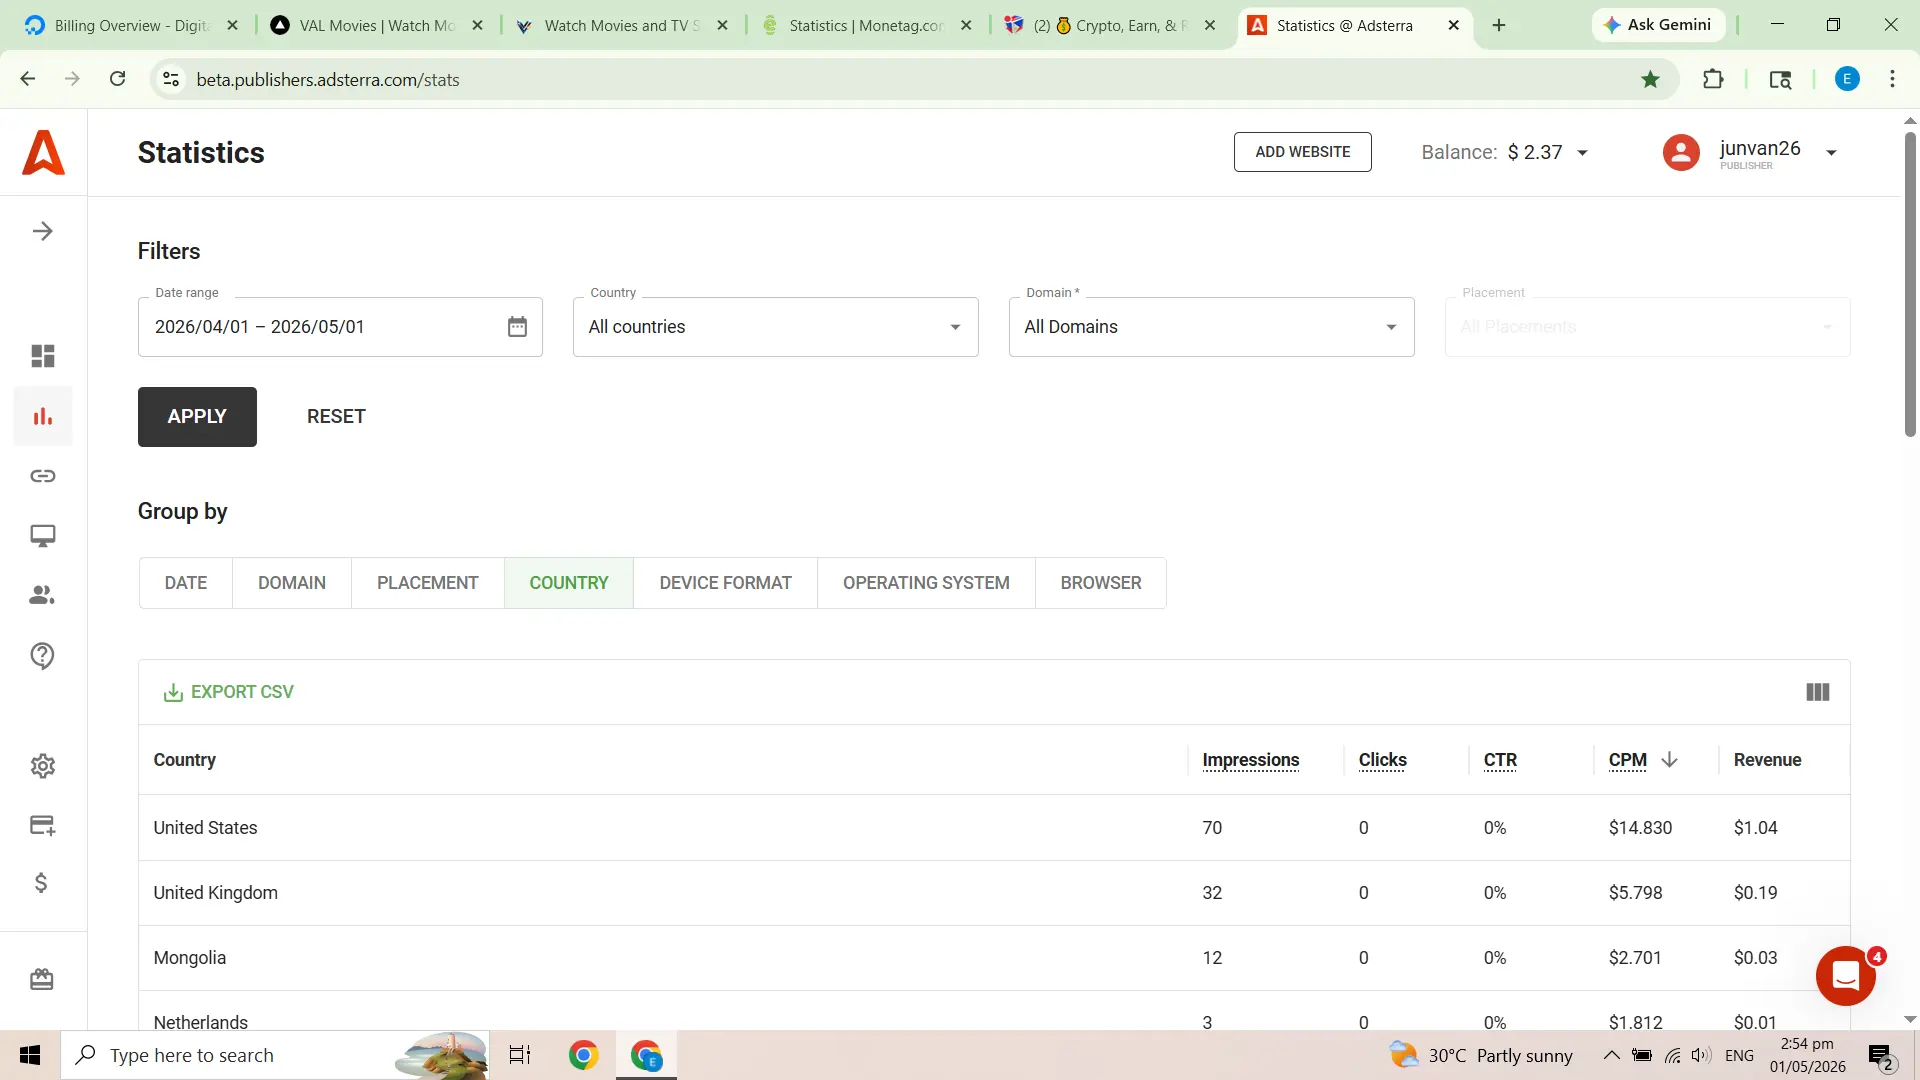This screenshot has width=1920, height=1080.
Task: Group statistics by Device Format
Action: pos(726,583)
